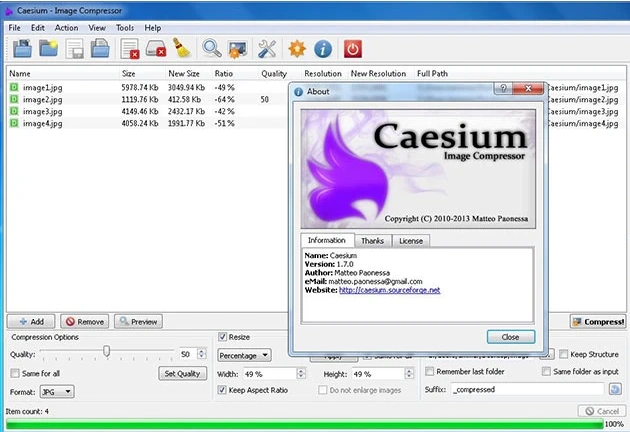Open the Format JPG dropdown
Viewport: 630px width, 432px height.
pos(57,391)
